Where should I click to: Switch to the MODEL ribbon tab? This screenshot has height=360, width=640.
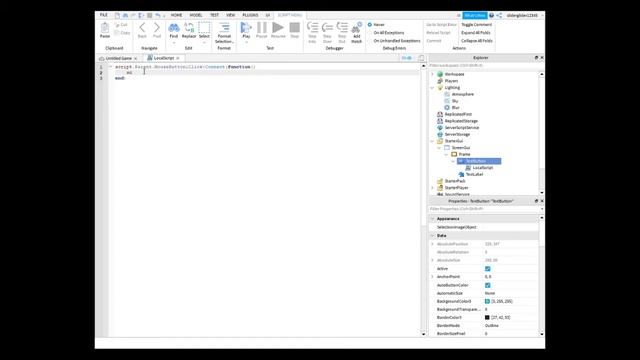196,15
